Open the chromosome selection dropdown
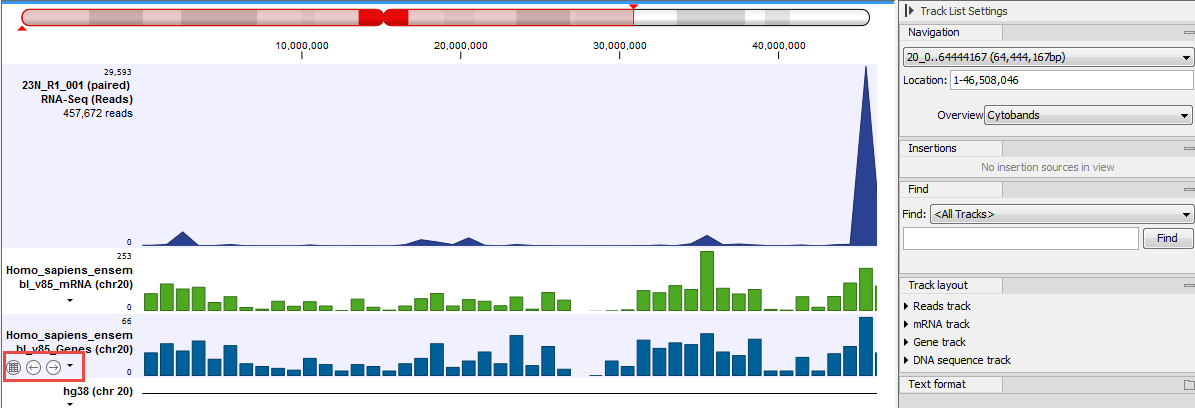Viewport: 1195px width, 408px height. (x=1047, y=58)
